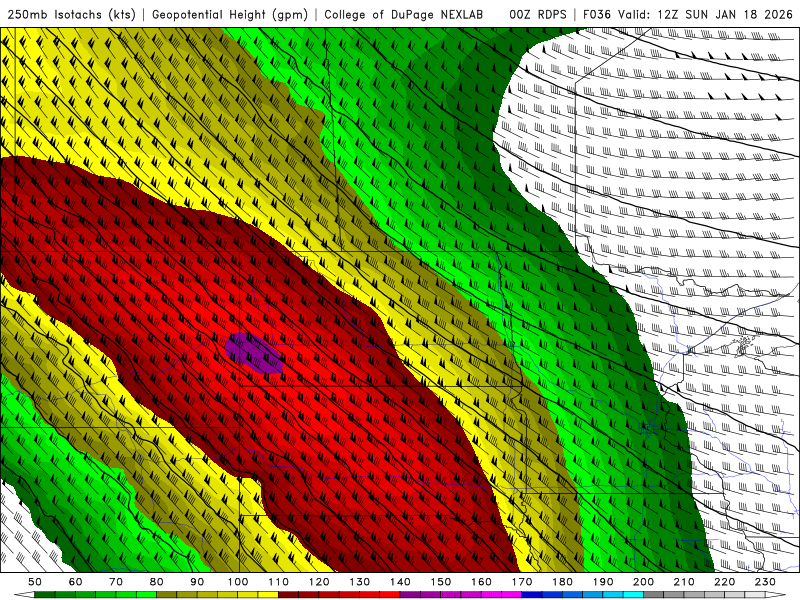Click the 200 label on the color scale

643,582
